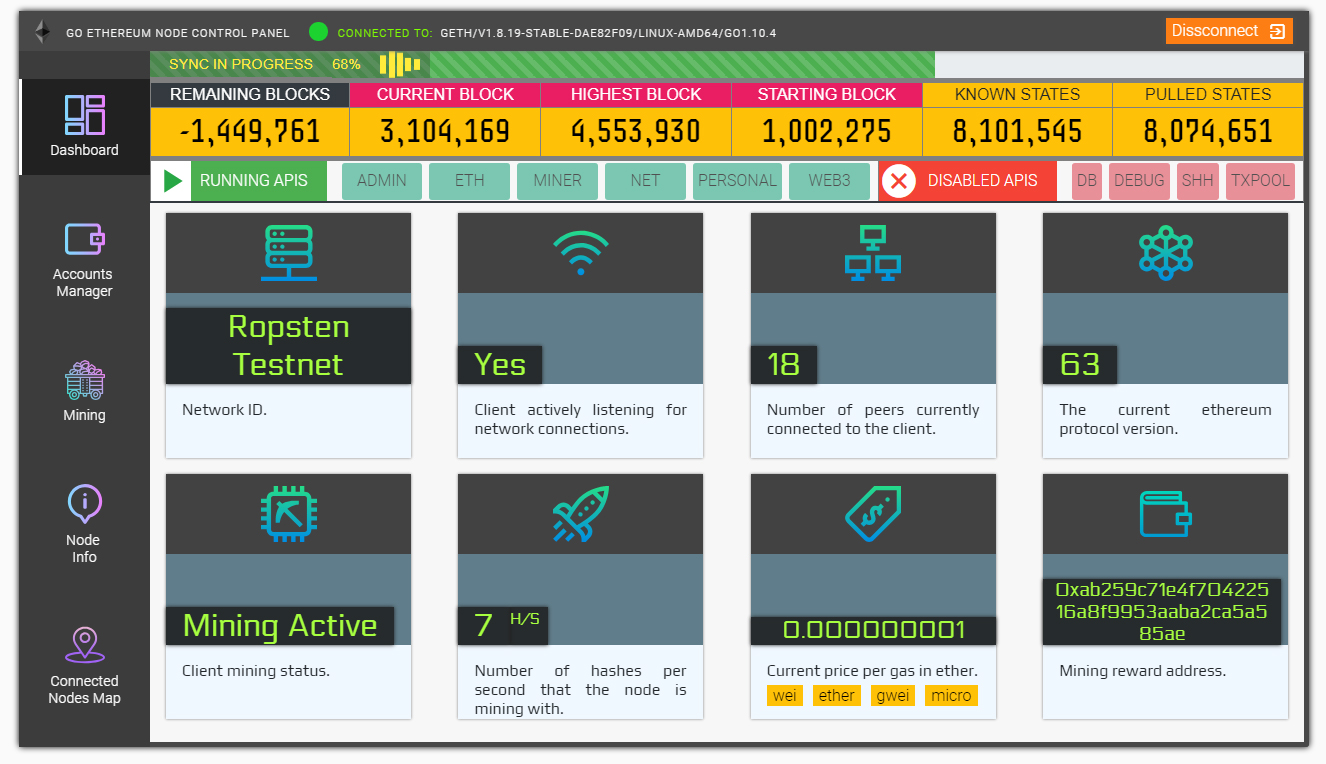Click the highest block value 4,553,930
1326x764 pixels.
pyautogui.click(x=636, y=131)
